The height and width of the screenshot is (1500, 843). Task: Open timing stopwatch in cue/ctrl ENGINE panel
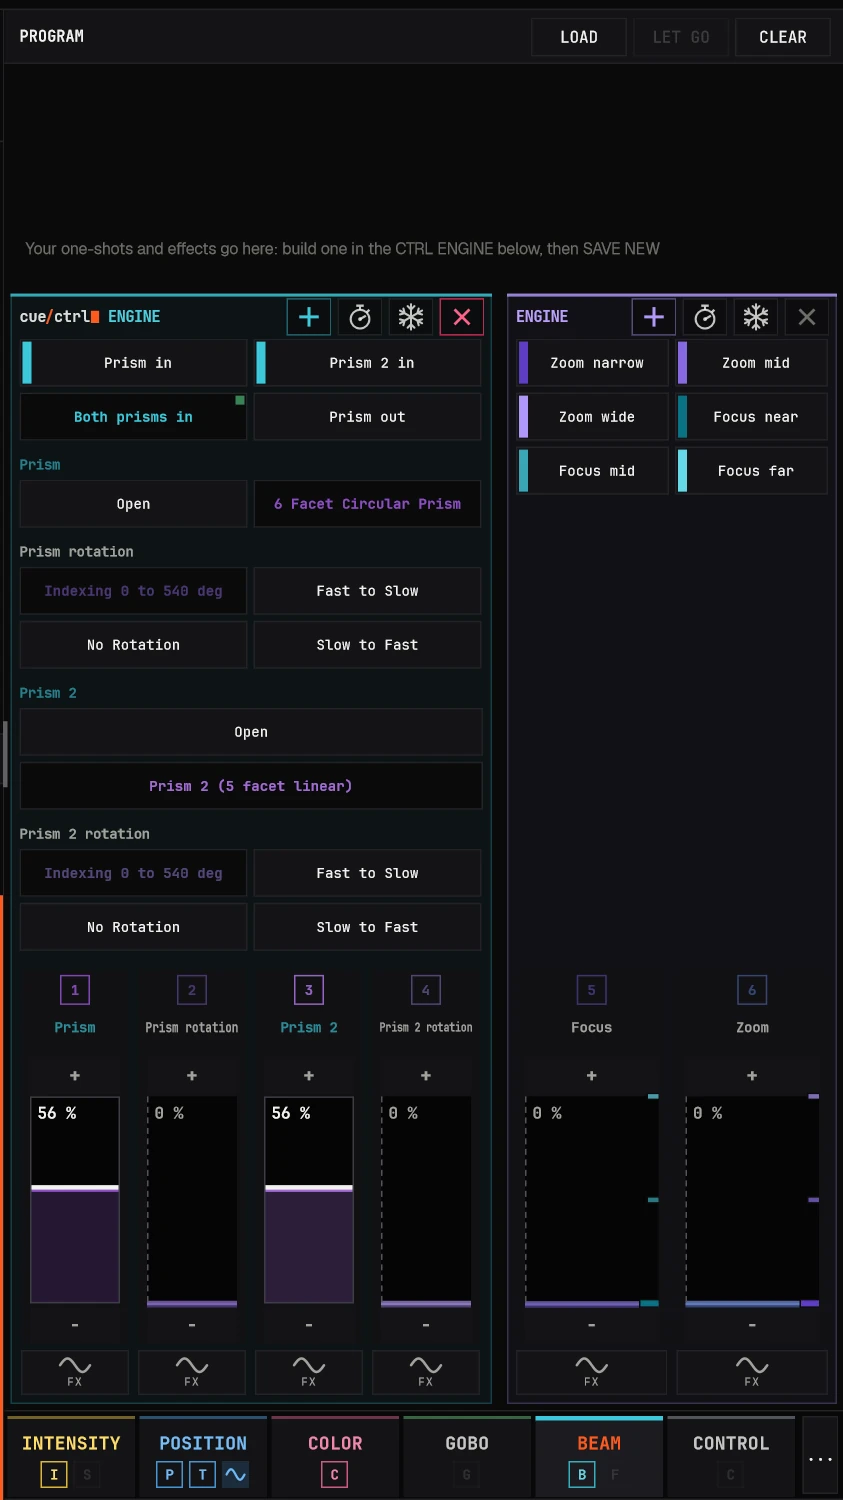click(x=360, y=317)
